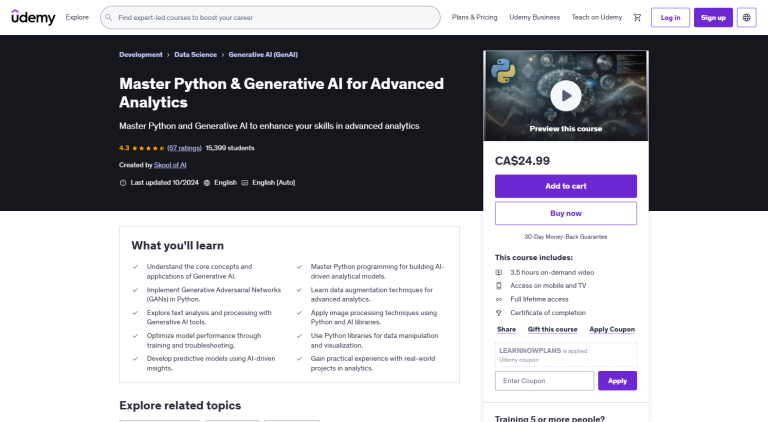
Task: Click the on-demand video icon
Action: [499, 272]
